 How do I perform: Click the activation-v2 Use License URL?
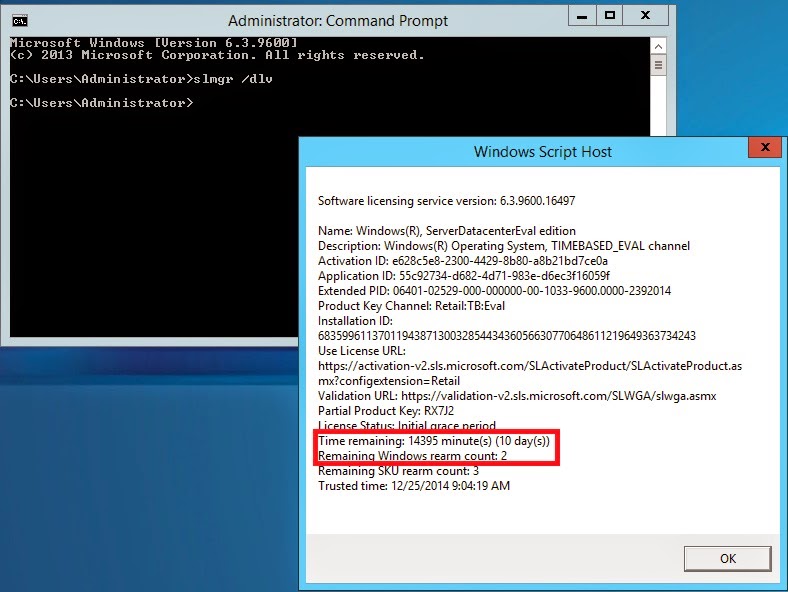click(530, 373)
